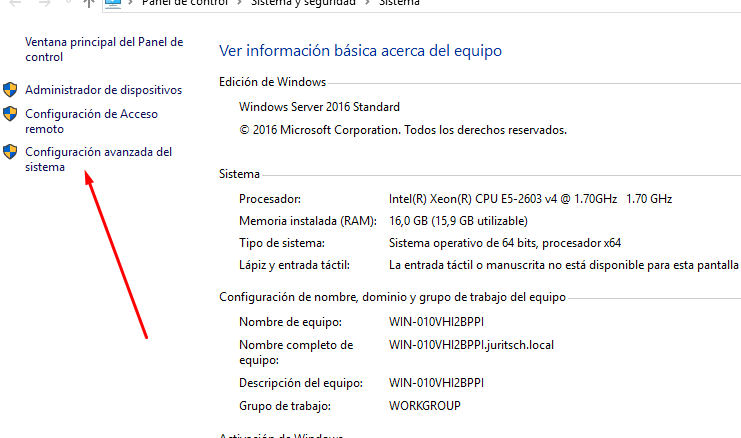Click shield icon beside Administrador de dispositivos
The width and height of the screenshot is (741, 438).
click(x=10, y=89)
